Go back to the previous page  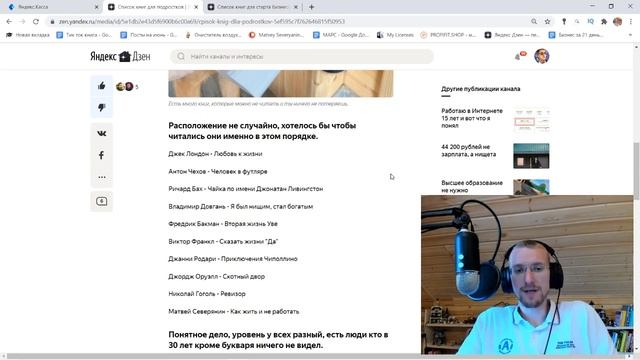(9, 21)
